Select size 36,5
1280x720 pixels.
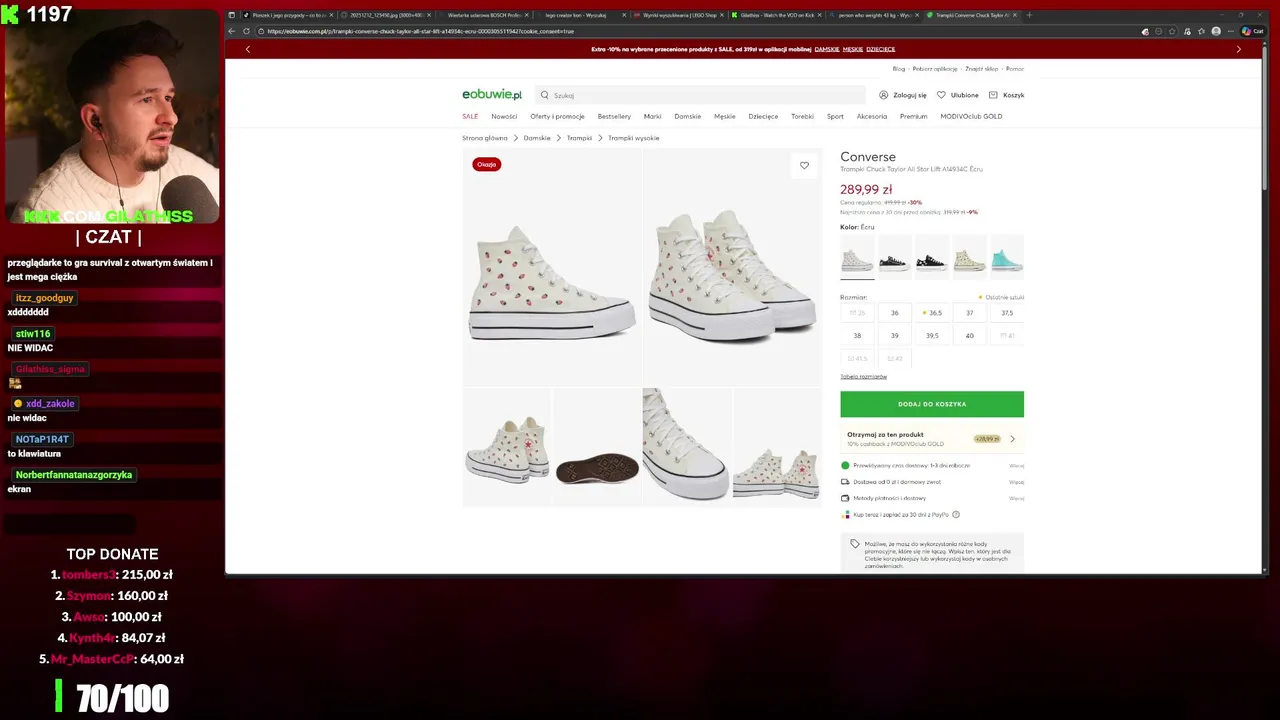[x=932, y=313]
